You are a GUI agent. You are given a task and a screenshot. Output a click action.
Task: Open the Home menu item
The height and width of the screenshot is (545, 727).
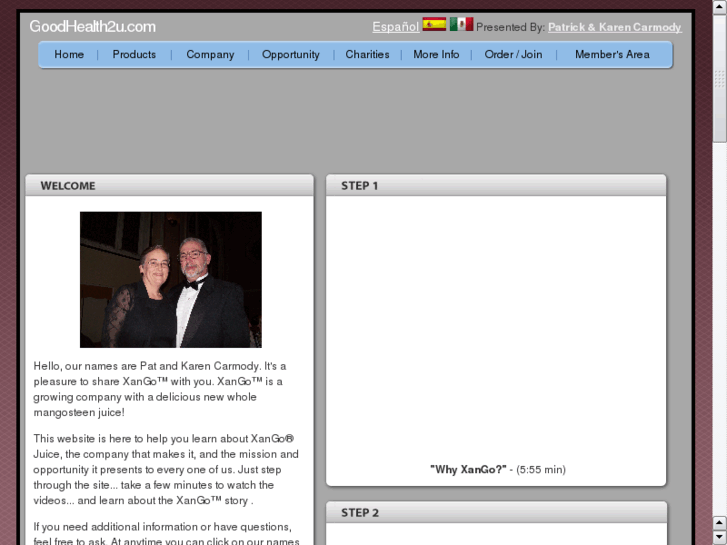pos(69,54)
